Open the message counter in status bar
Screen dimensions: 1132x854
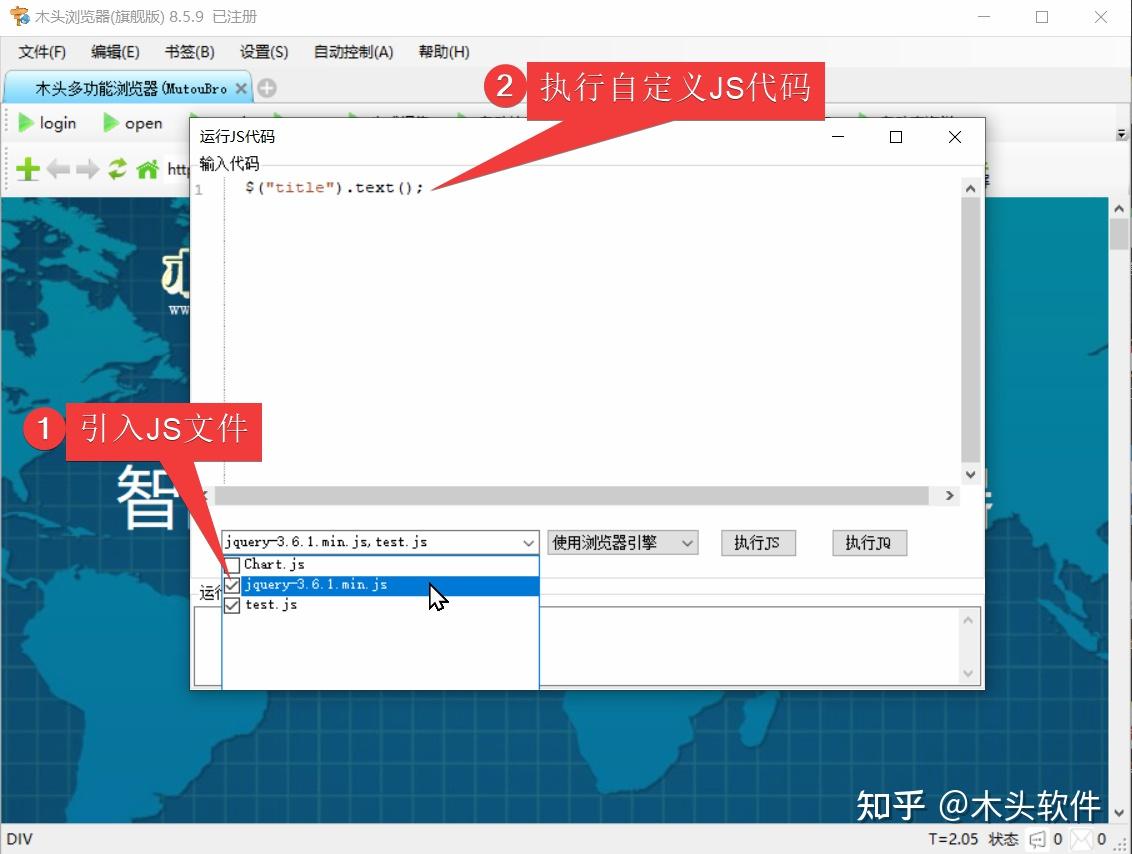(1038, 839)
